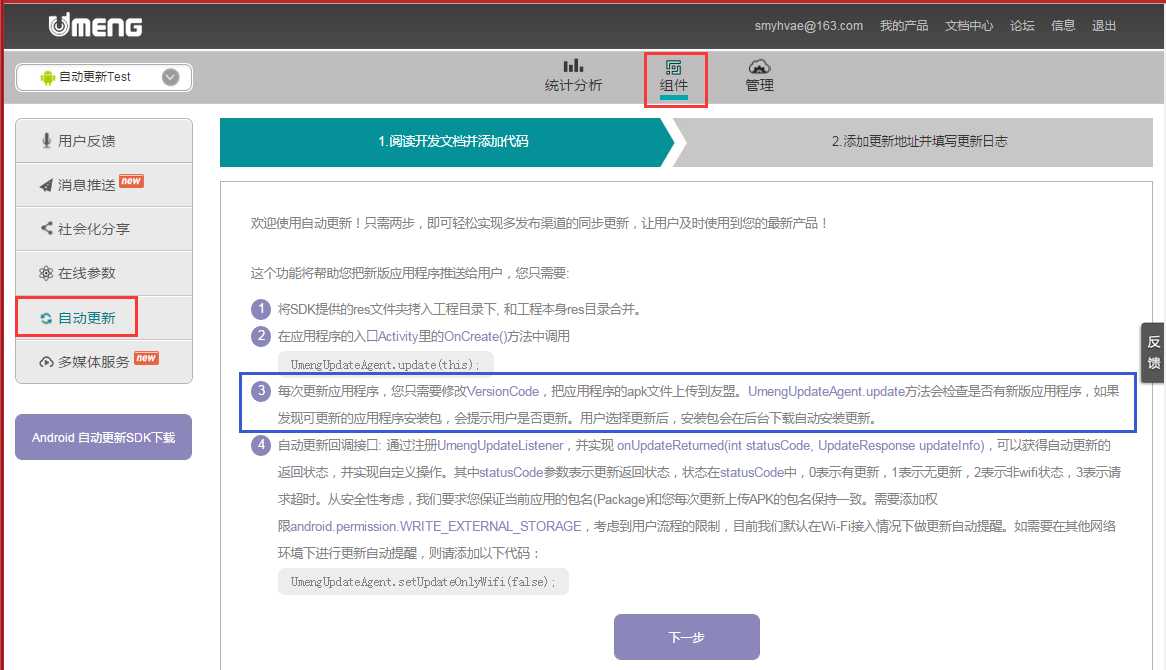The image size is (1166, 670).
Task: Click the gear icon next to 在线参数
Action: (x=46, y=273)
